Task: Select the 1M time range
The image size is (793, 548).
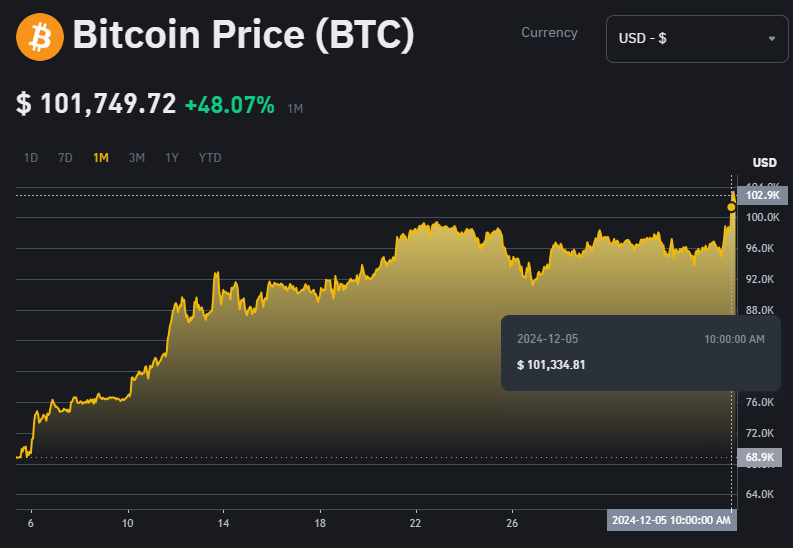Action: (x=101, y=158)
